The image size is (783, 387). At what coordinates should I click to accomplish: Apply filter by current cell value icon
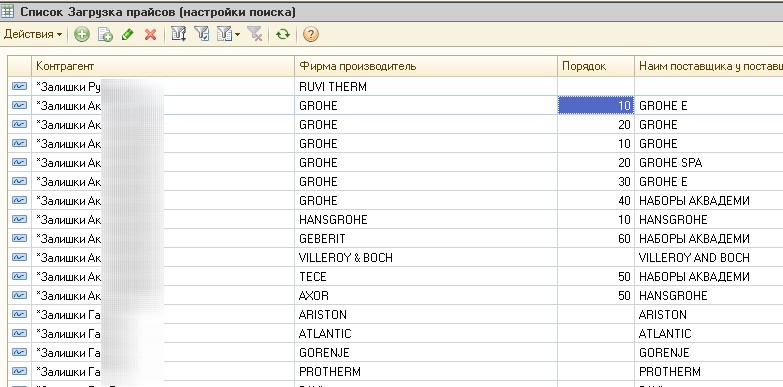(x=202, y=34)
